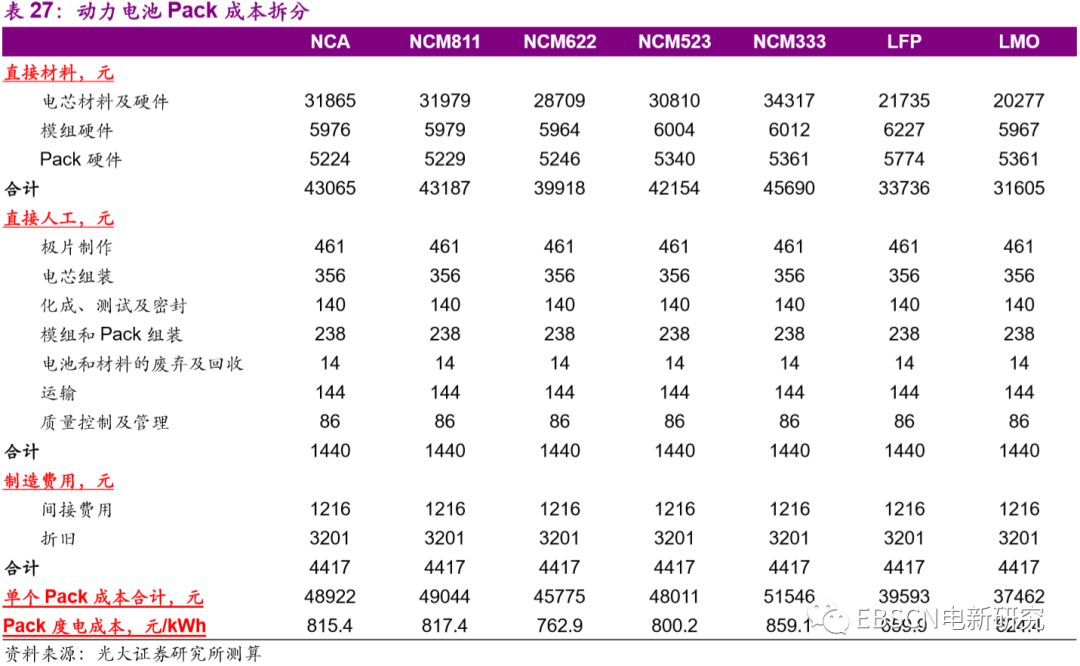1080x666 pixels.
Task: Select the NCA column header
Action: tap(330, 42)
